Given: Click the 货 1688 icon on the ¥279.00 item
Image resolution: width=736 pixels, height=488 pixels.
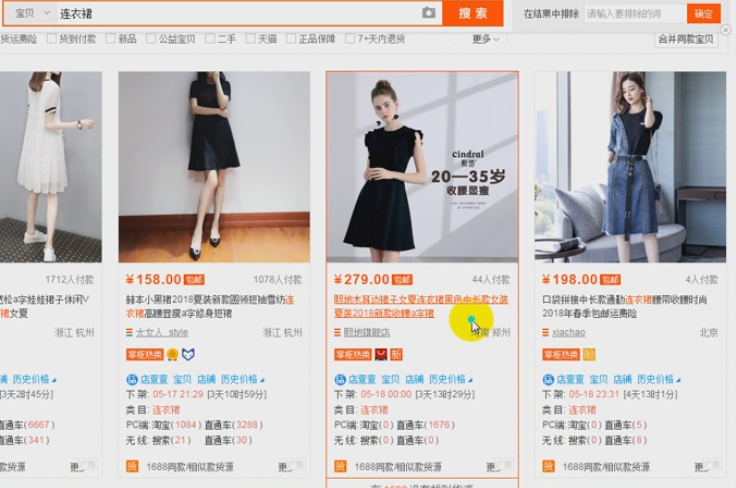Looking at the screenshot, I should coord(340,466).
